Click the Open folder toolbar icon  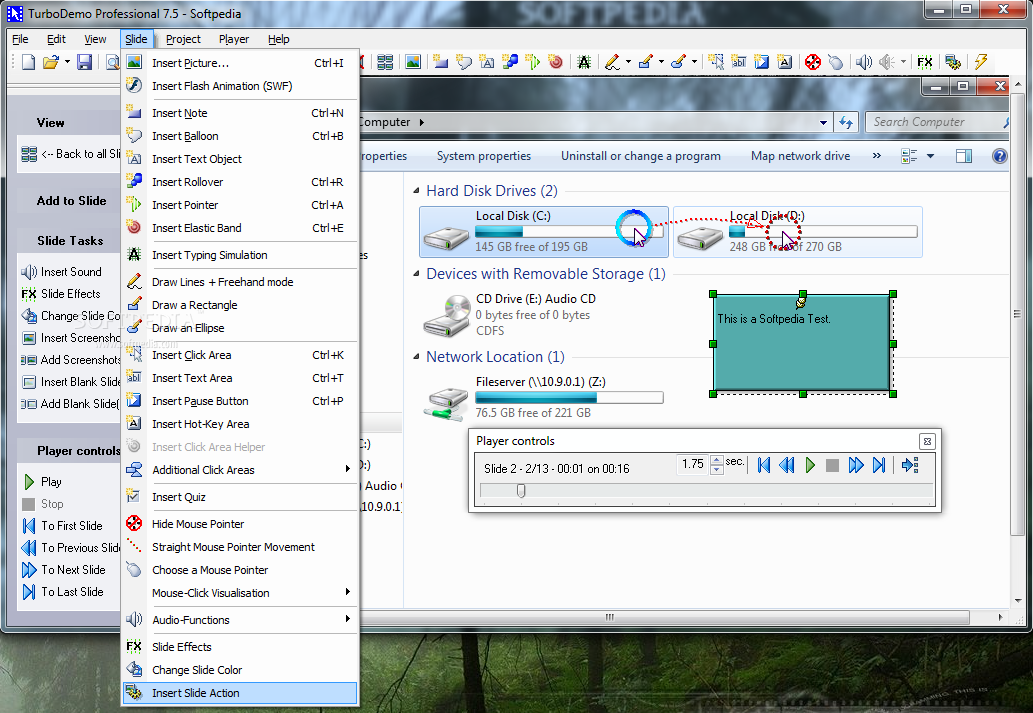[51, 62]
